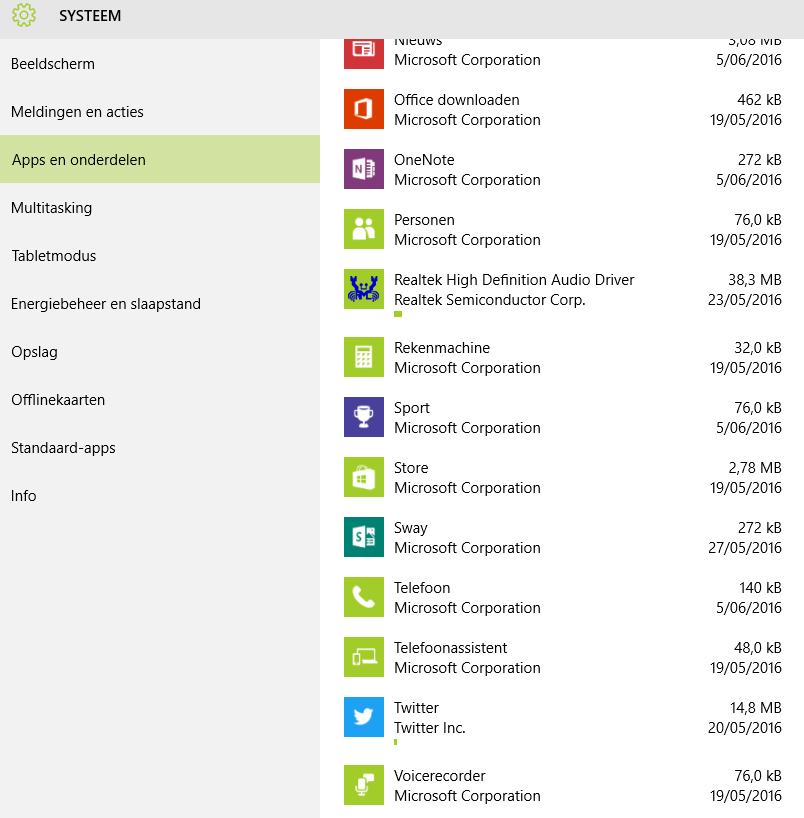The height and width of the screenshot is (818, 804).
Task: Click the 32,0 kB size value
Action: click(x=758, y=347)
